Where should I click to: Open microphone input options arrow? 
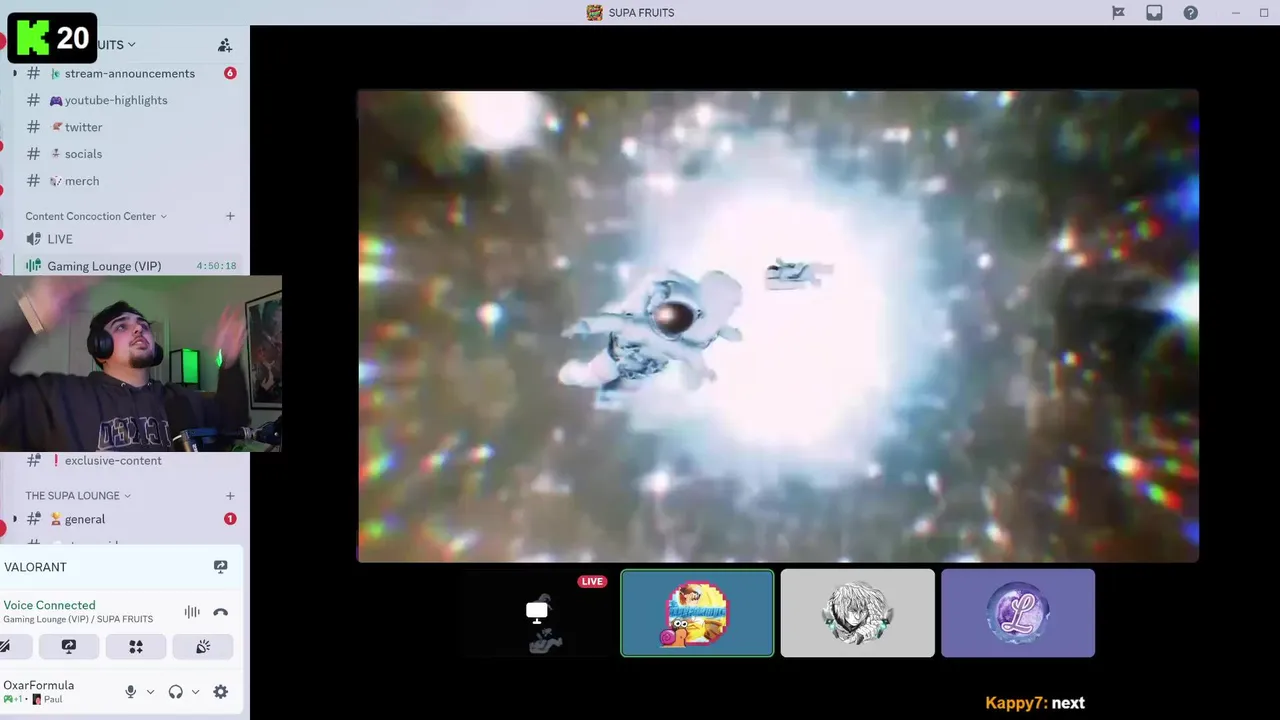[151, 692]
